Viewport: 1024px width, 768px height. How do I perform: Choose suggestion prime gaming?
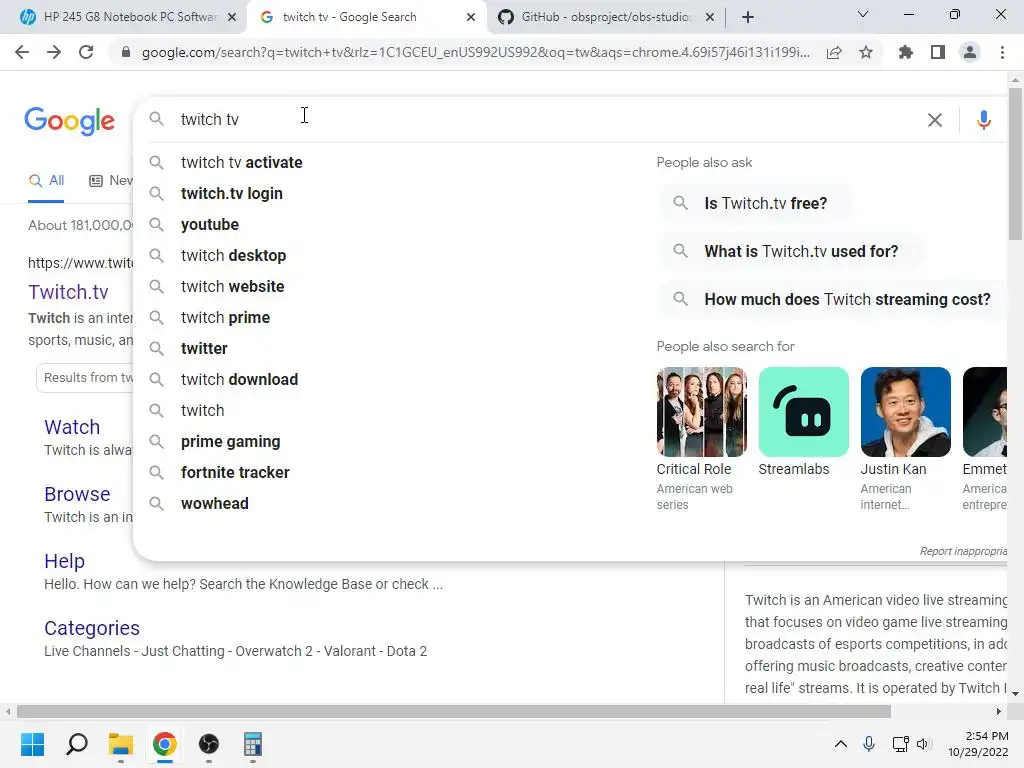[x=231, y=441]
